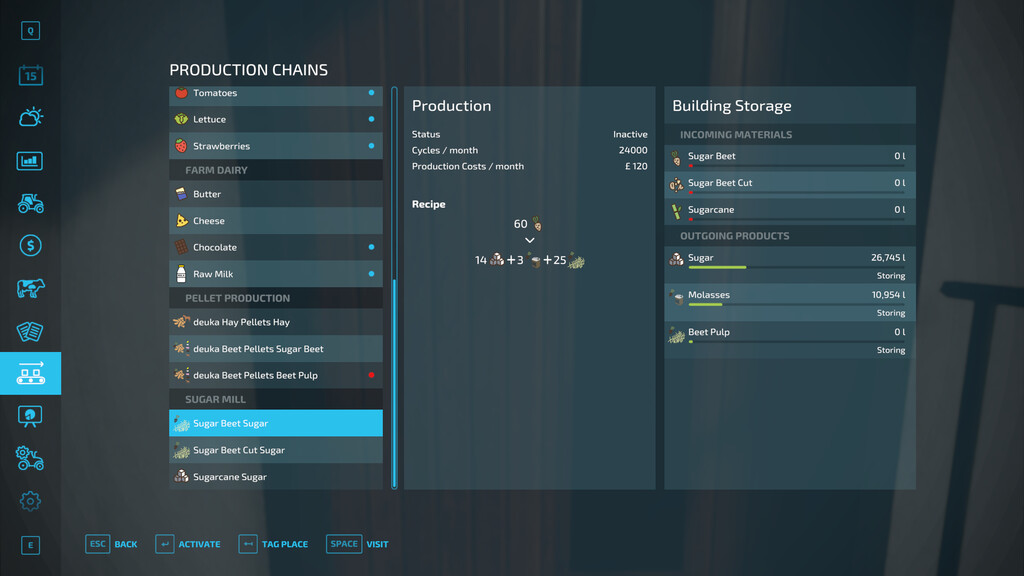
Task: Toggle the red indicator on deuka Beet Pellets Beet Pulp
Action: coord(373,374)
